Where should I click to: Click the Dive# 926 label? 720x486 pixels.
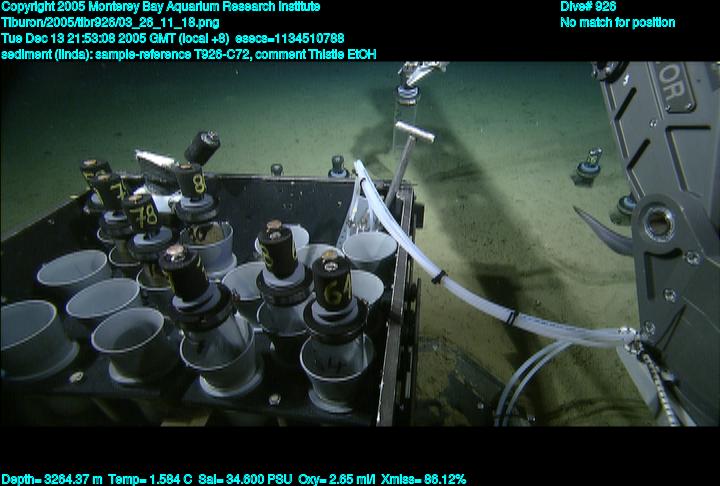(588, 6)
